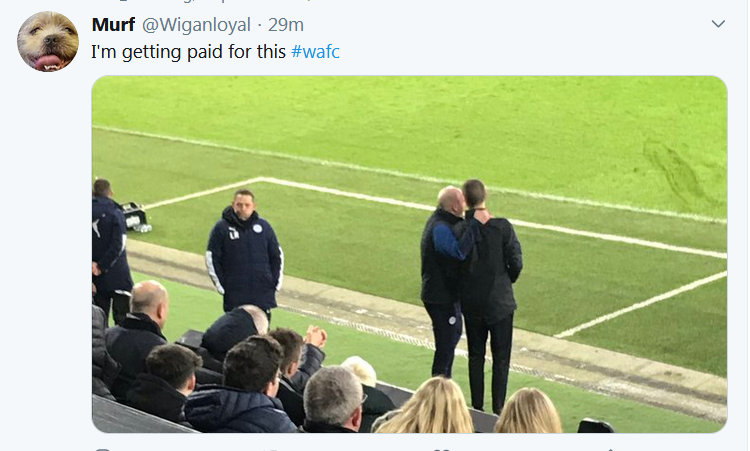Open the tweet options chevron menu

pyautogui.click(x=718, y=24)
